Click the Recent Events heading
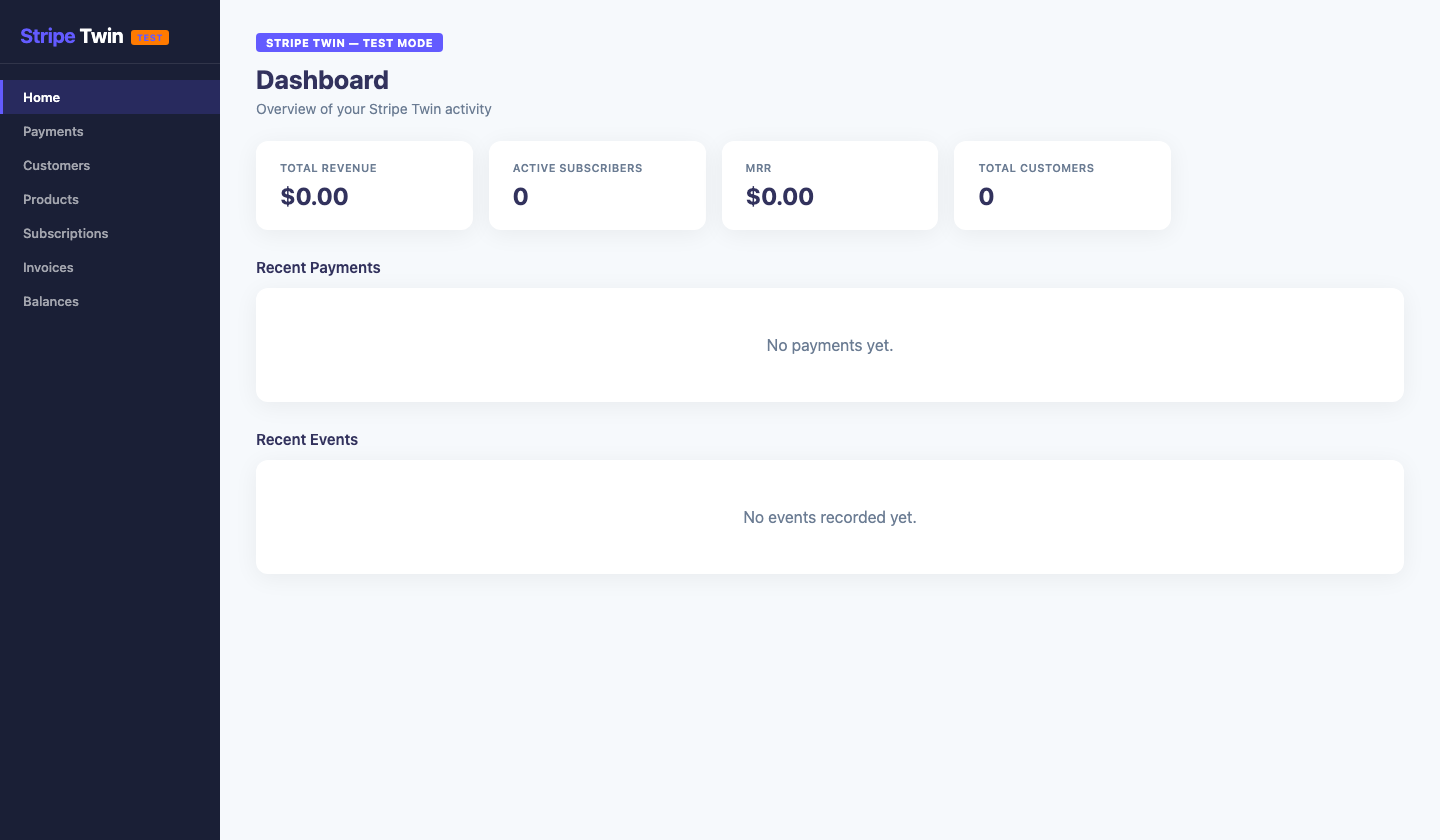Screen dimensions: 1440x840 click(x=307, y=439)
